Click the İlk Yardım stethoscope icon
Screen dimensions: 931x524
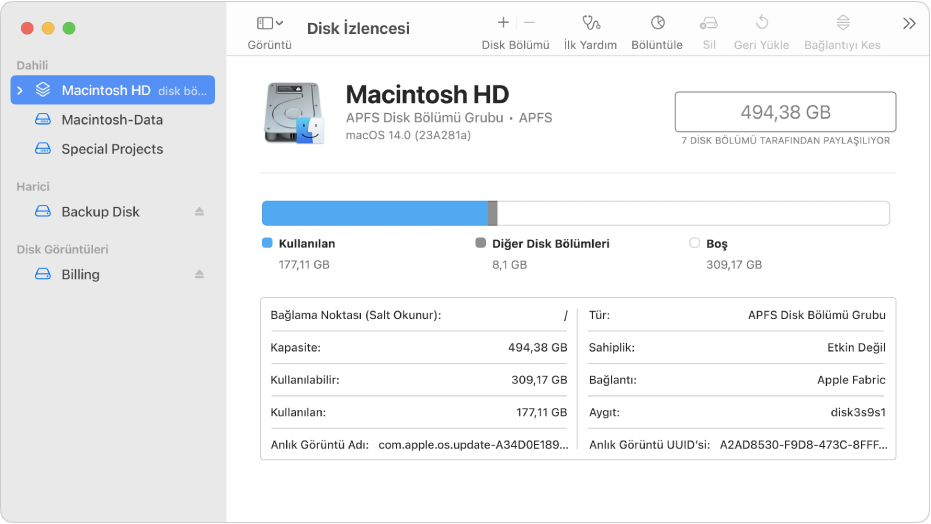point(591,23)
